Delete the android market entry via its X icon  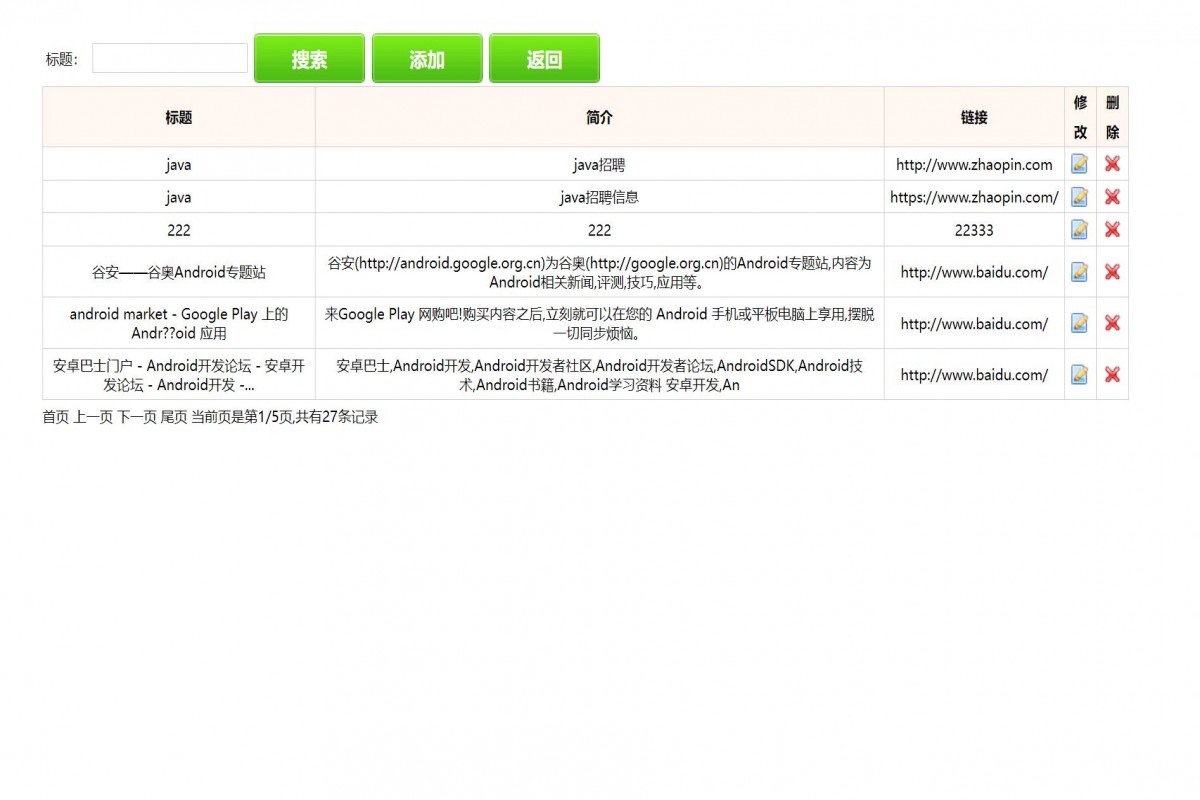tap(1112, 323)
